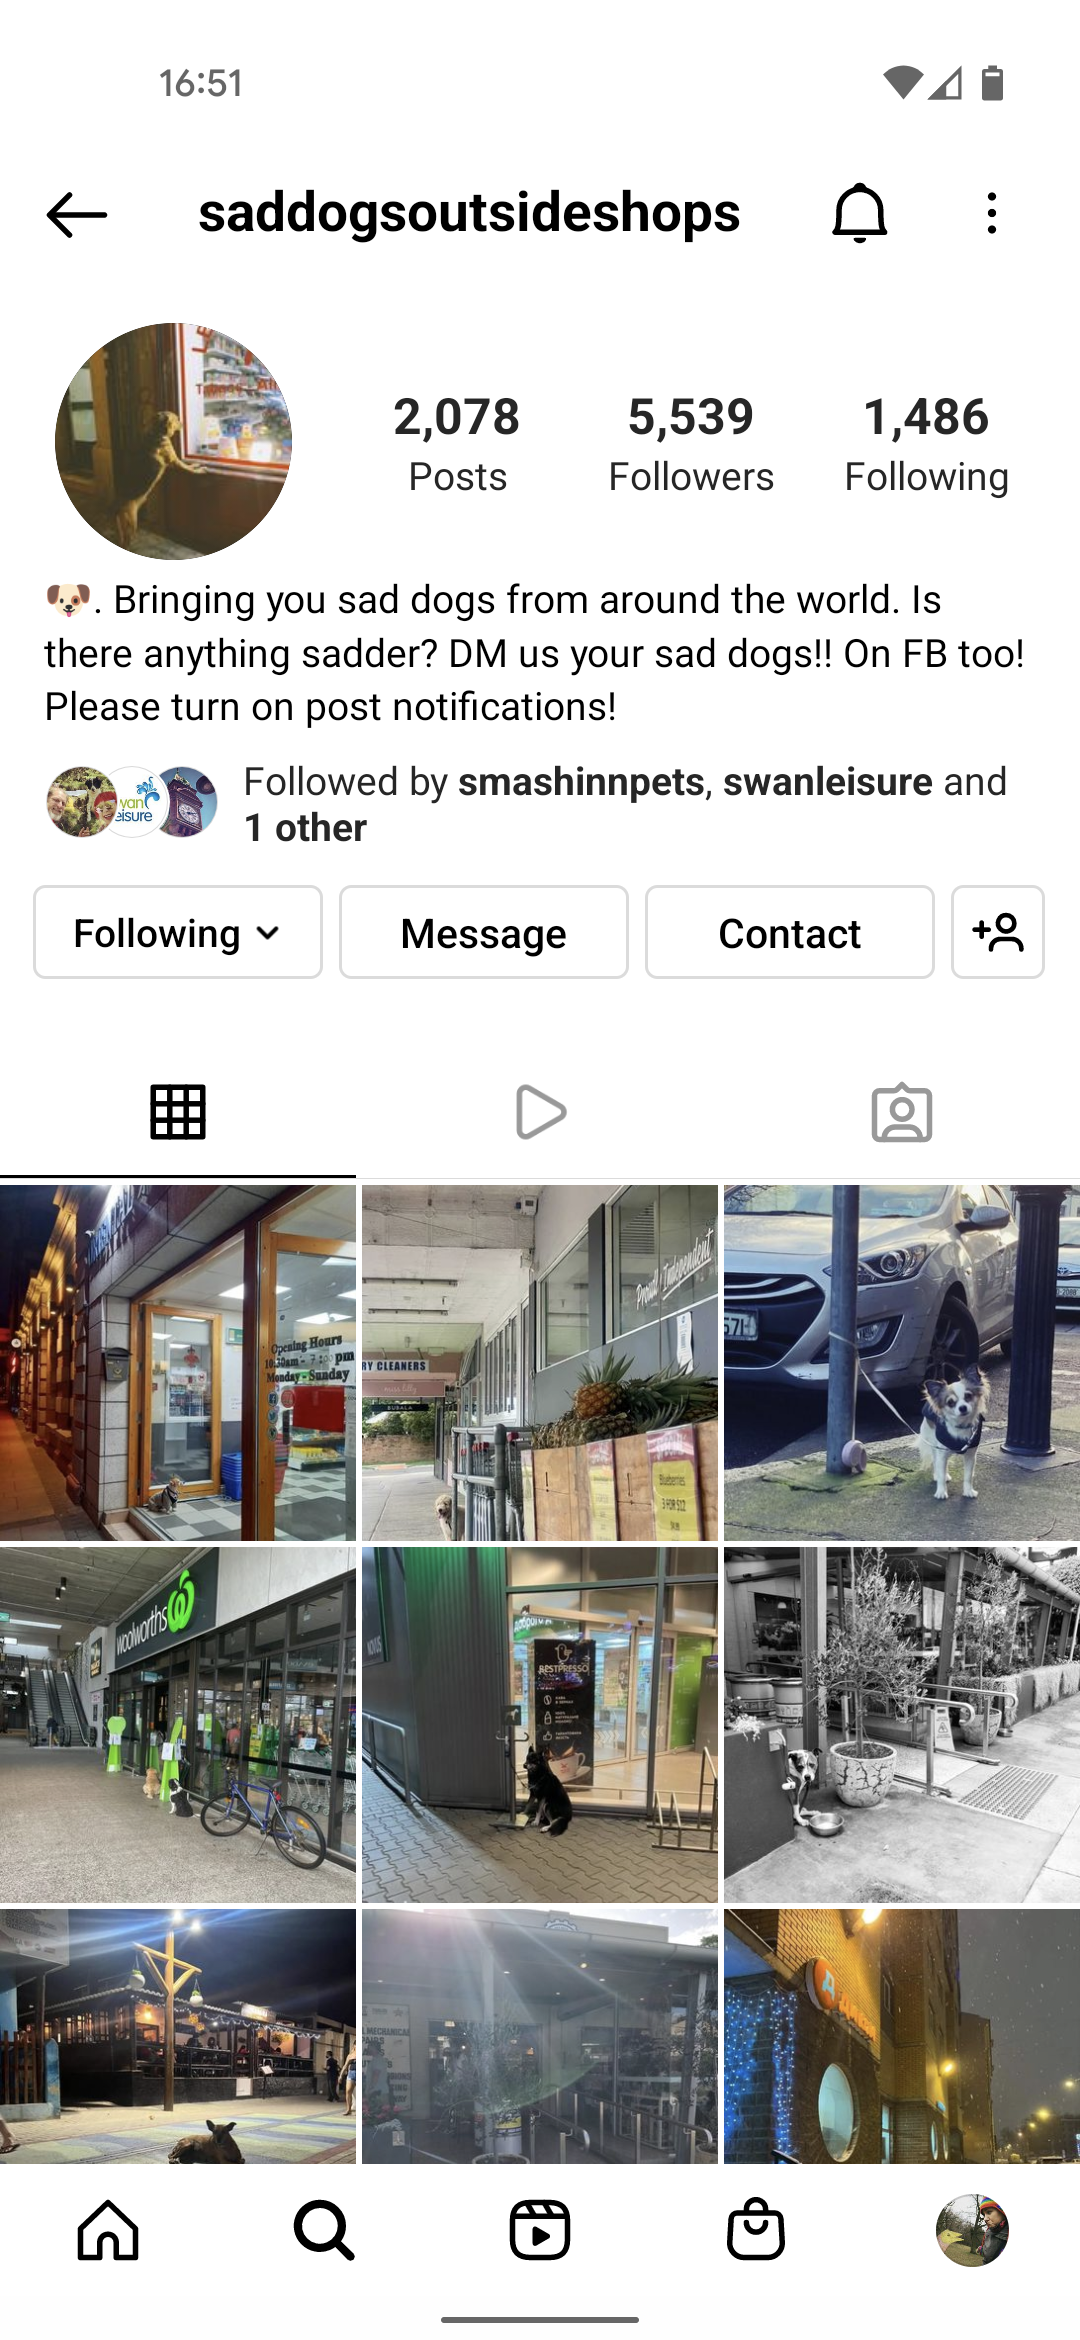Switch to the grid posts tab
The image size is (1080, 2340).
point(178,1112)
